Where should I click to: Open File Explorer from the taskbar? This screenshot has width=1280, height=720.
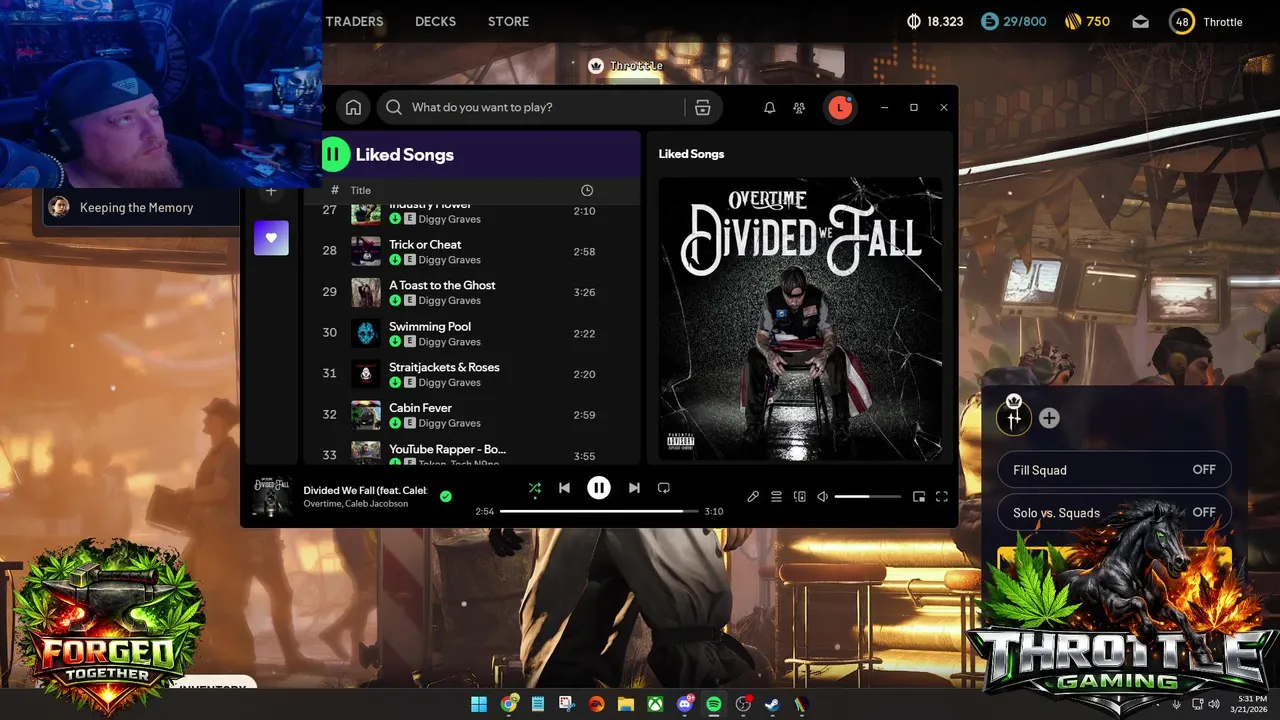tap(626, 704)
